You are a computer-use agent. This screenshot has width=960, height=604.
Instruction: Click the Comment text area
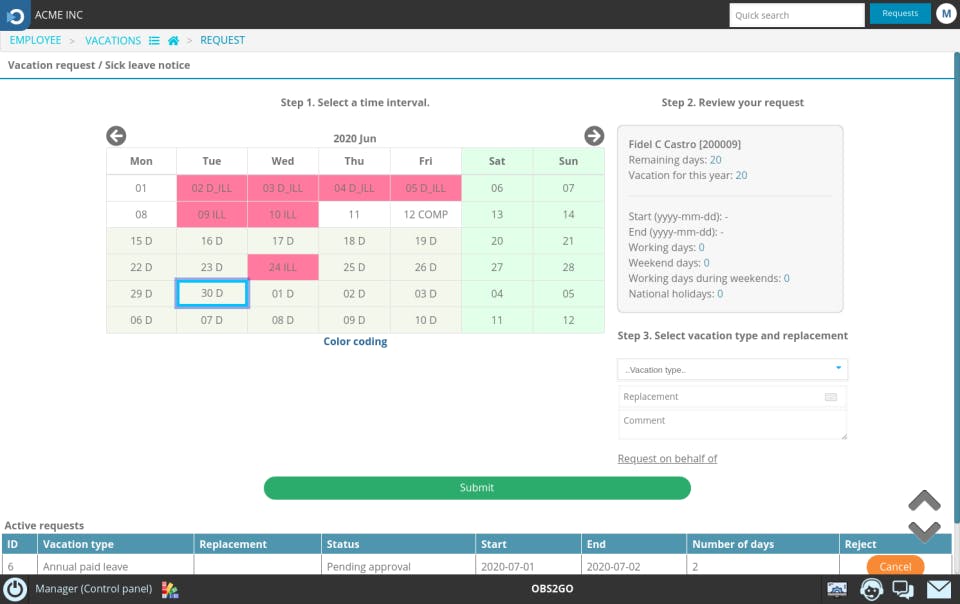[x=732, y=424]
